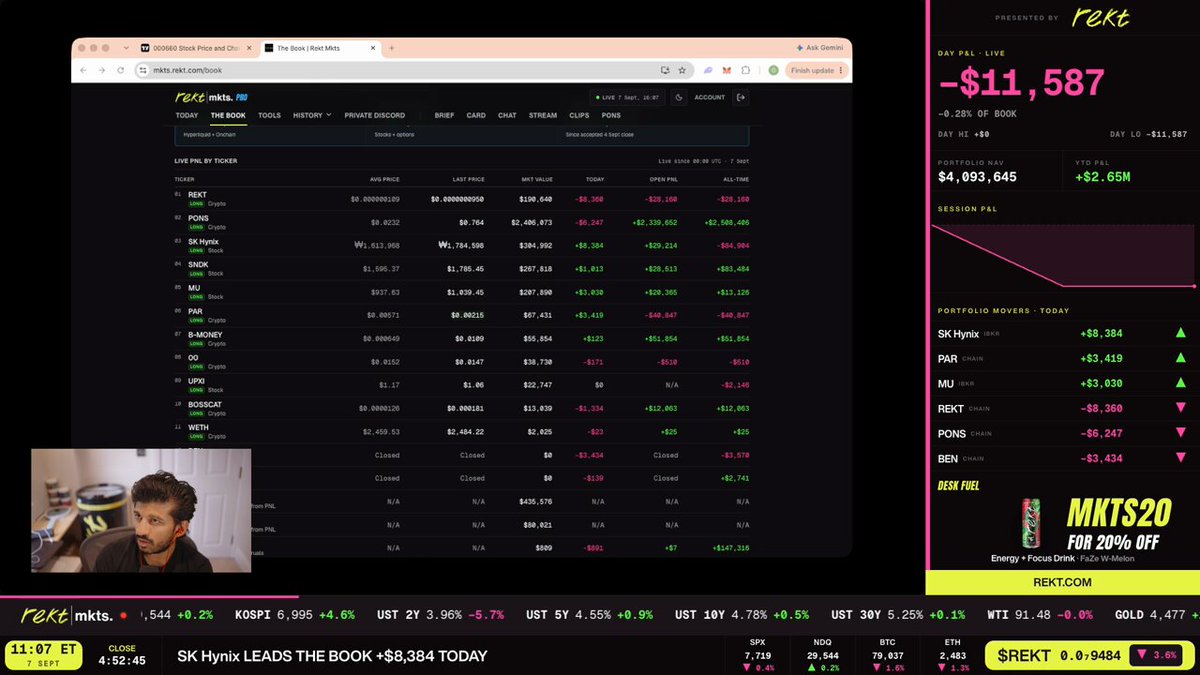Select the UPXI ticker row
The width and height of the screenshot is (1200, 675).
point(462,385)
